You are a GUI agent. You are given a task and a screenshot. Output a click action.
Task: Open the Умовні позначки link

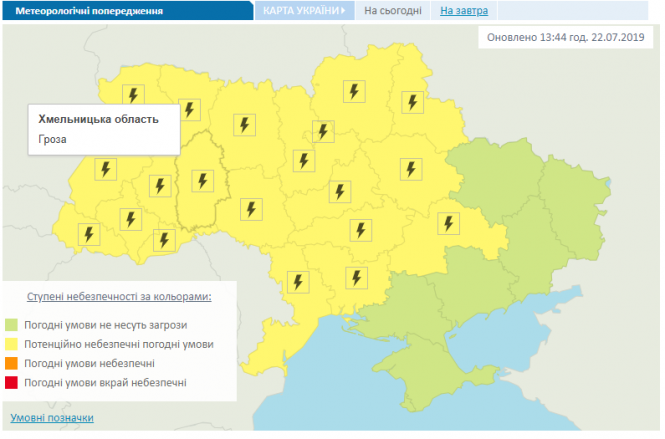coord(51,417)
